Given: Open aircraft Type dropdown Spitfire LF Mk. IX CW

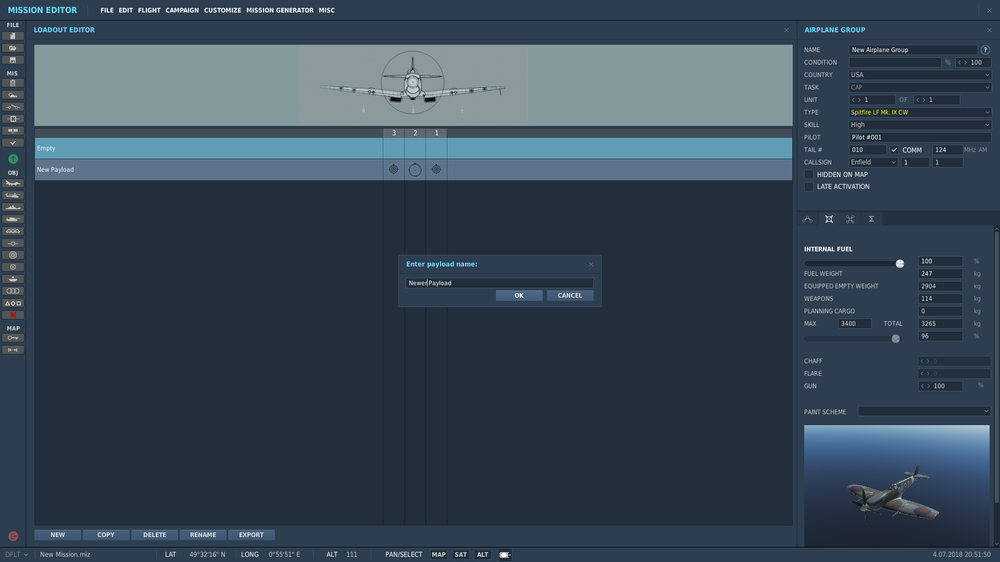Looking at the screenshot, I should click(920, 112).
